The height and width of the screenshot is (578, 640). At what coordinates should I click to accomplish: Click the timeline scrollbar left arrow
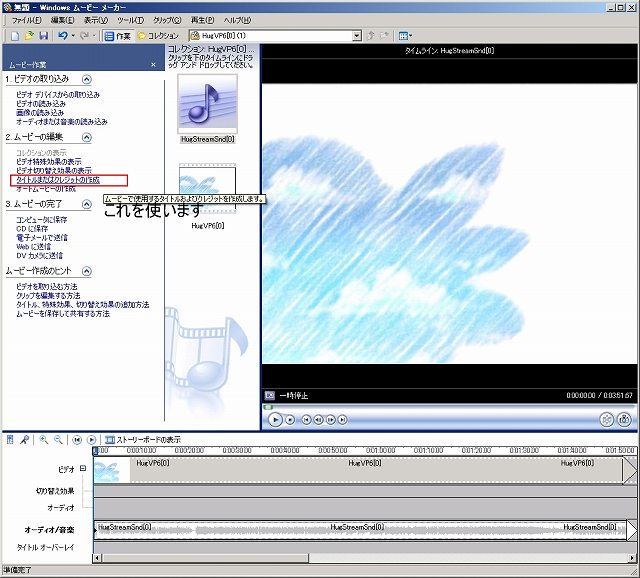[x=97, y=558]
